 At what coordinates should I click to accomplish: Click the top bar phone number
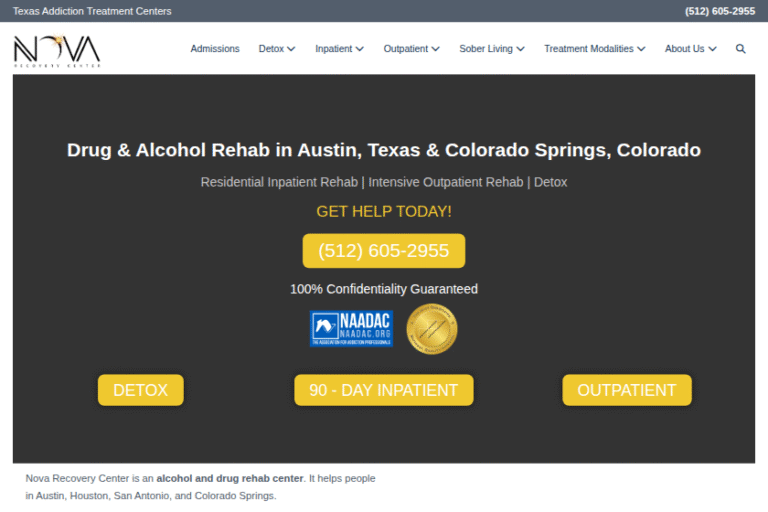pyautogui.click(x=719, y=11)
